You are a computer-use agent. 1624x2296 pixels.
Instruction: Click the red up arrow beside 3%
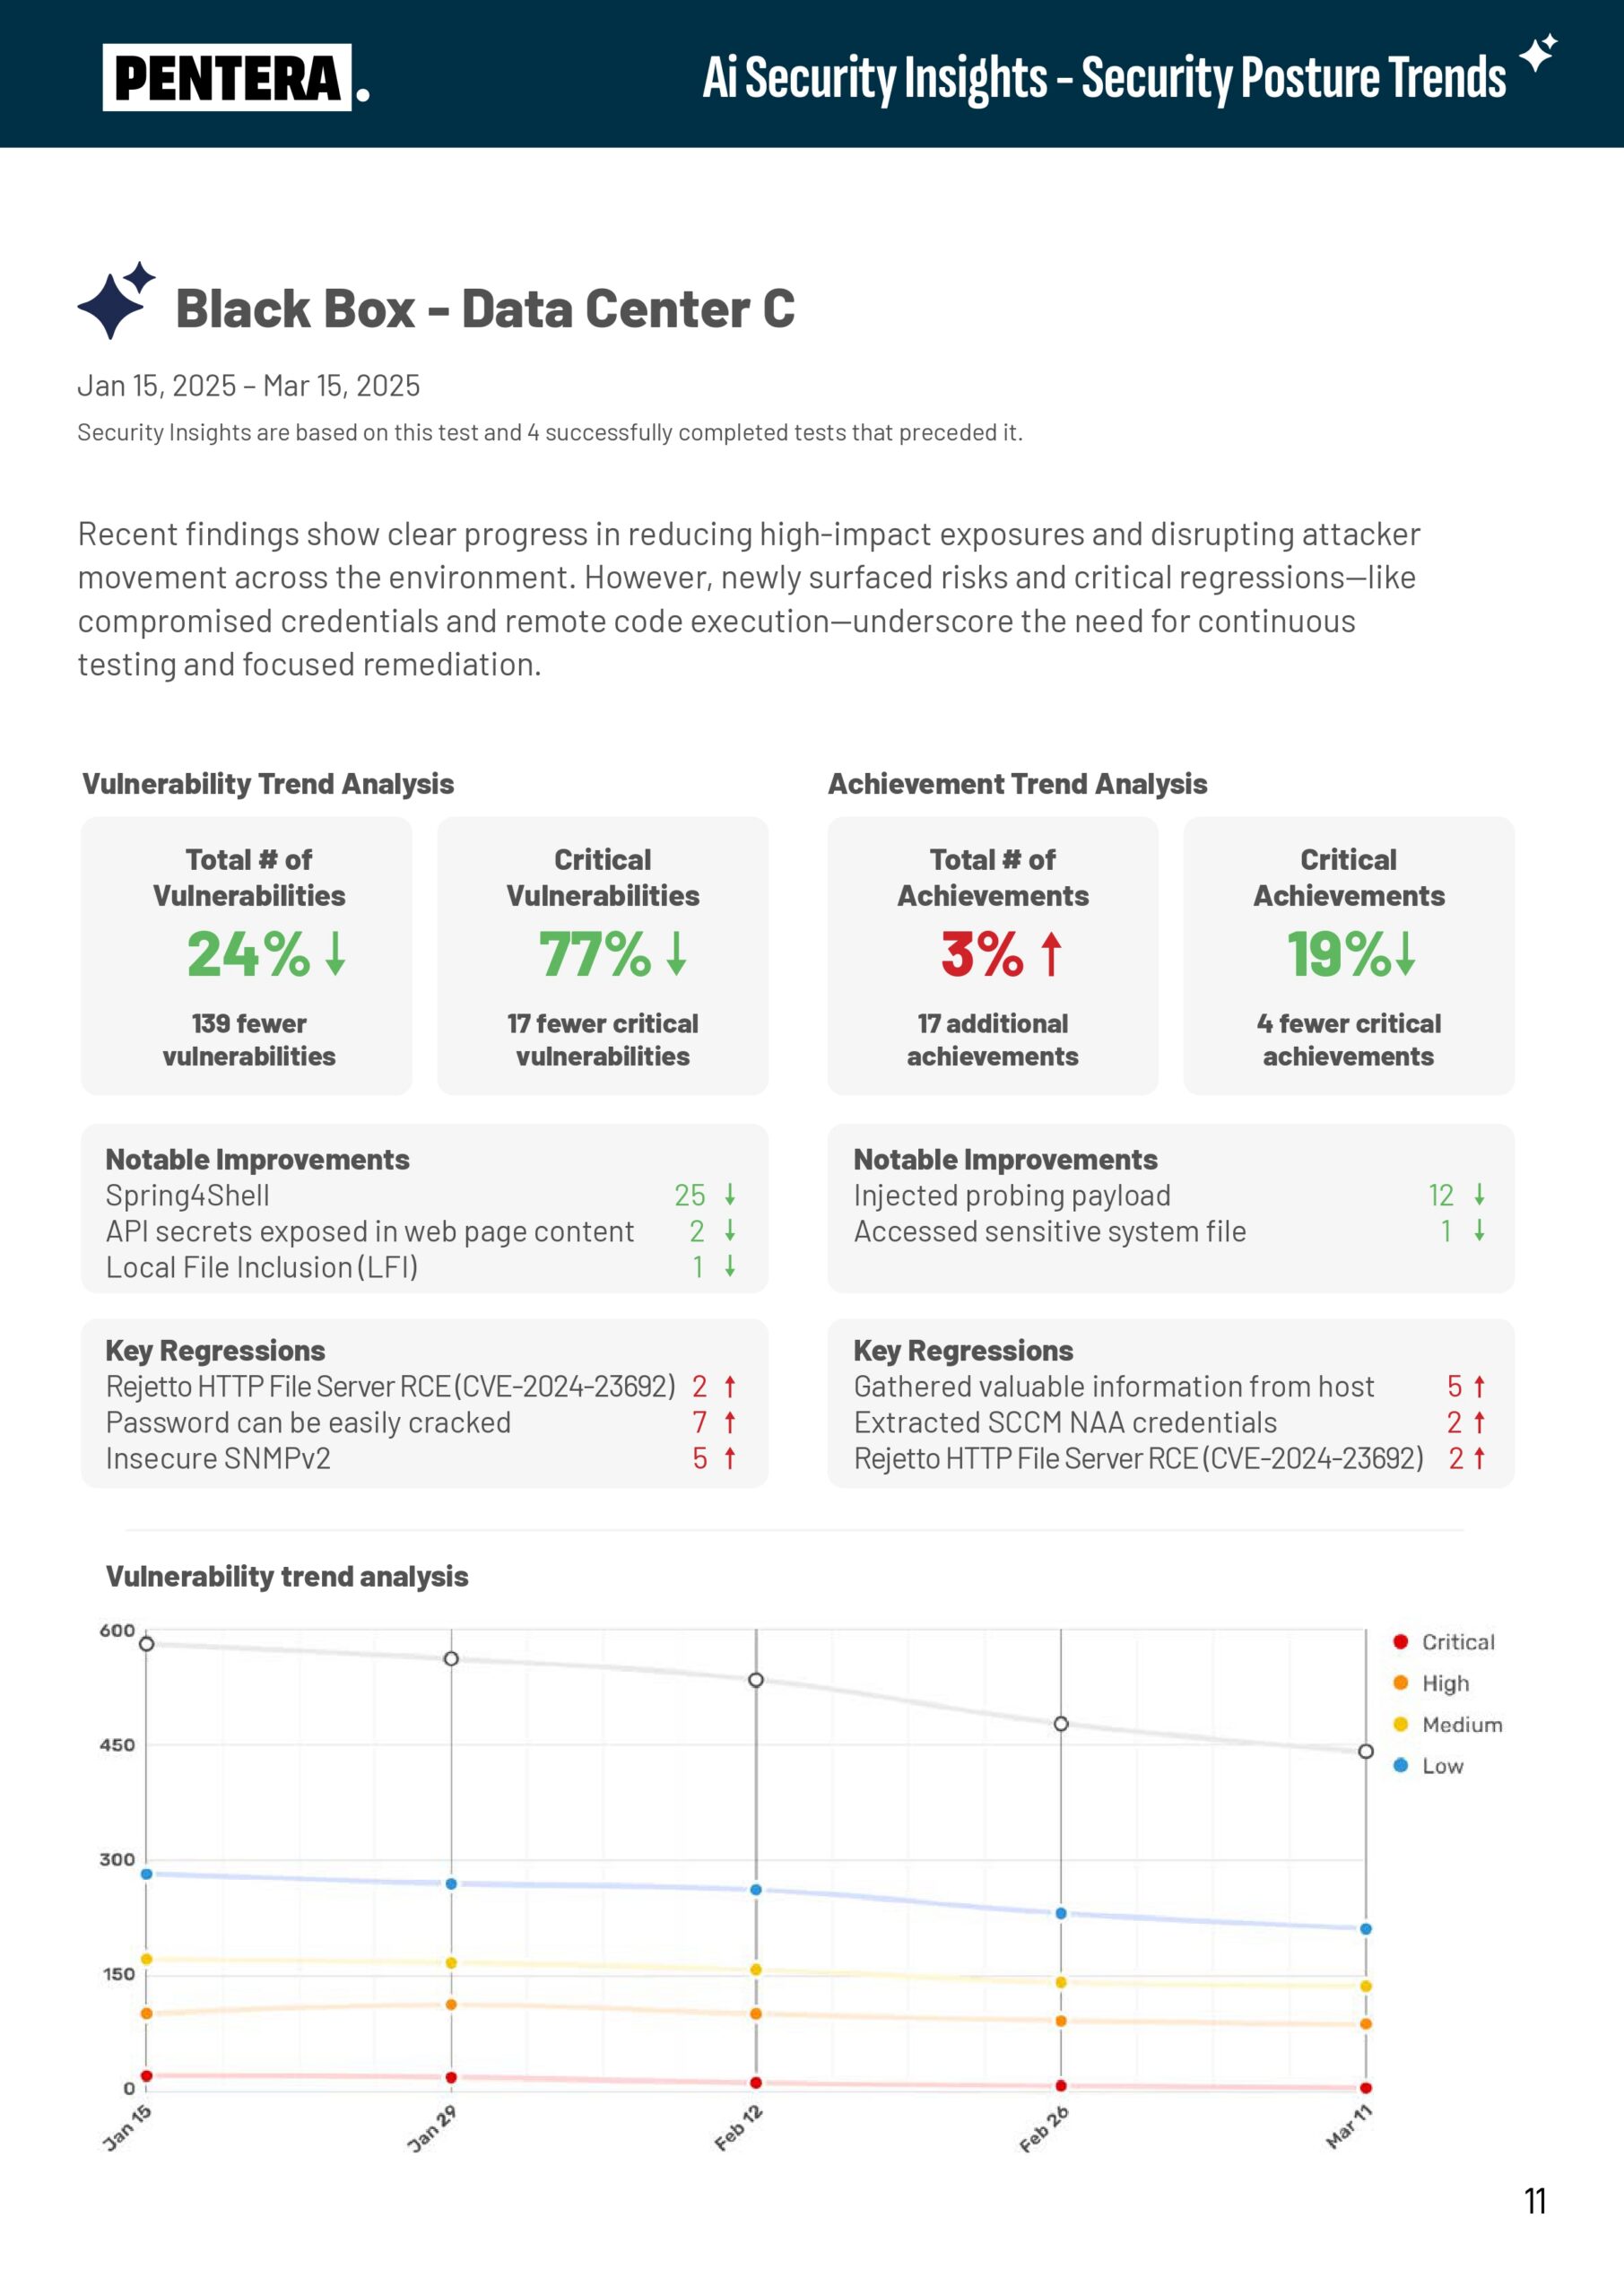(x=1051, y=953)
